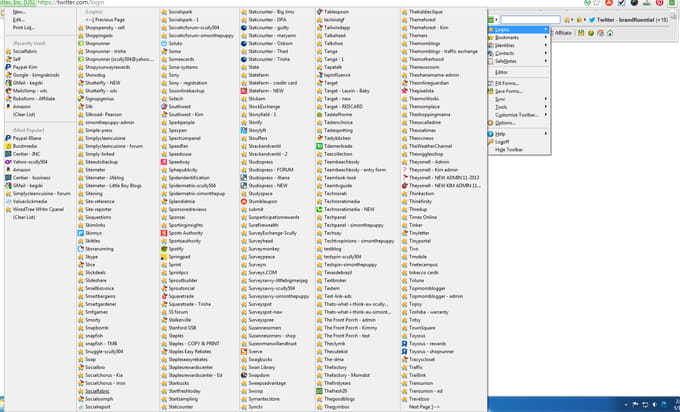Open the TheWeatherChannel login

point(430,146)
